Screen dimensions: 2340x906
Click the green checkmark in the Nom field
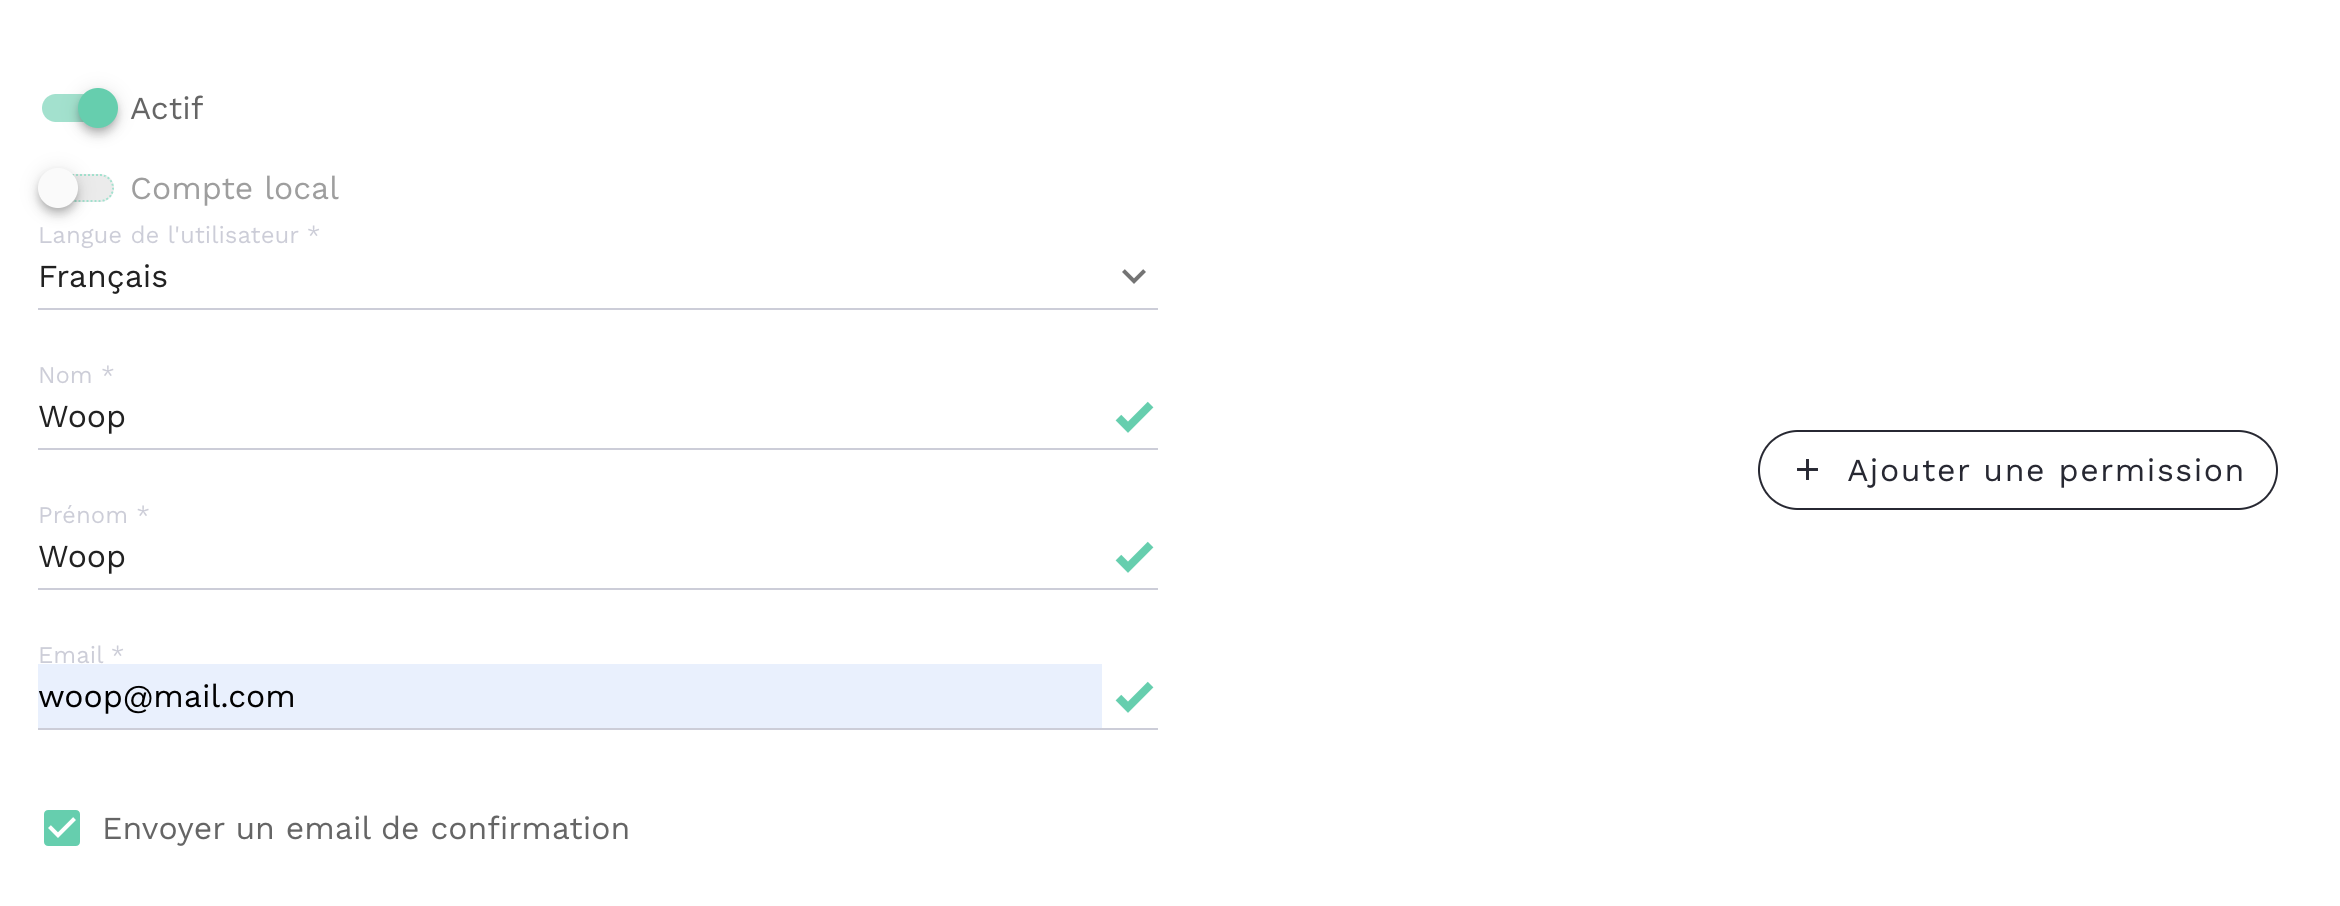[x=1134, y=417]
